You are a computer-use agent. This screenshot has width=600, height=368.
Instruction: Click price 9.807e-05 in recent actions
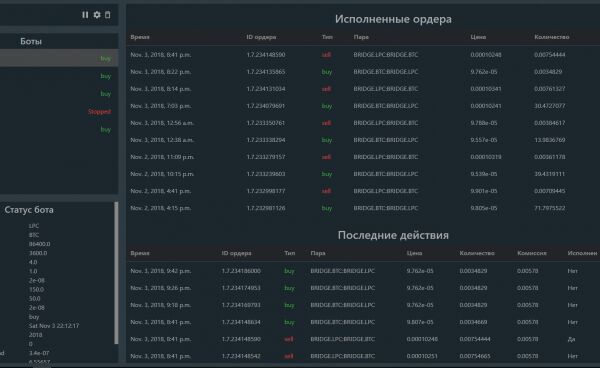(420, 322)
